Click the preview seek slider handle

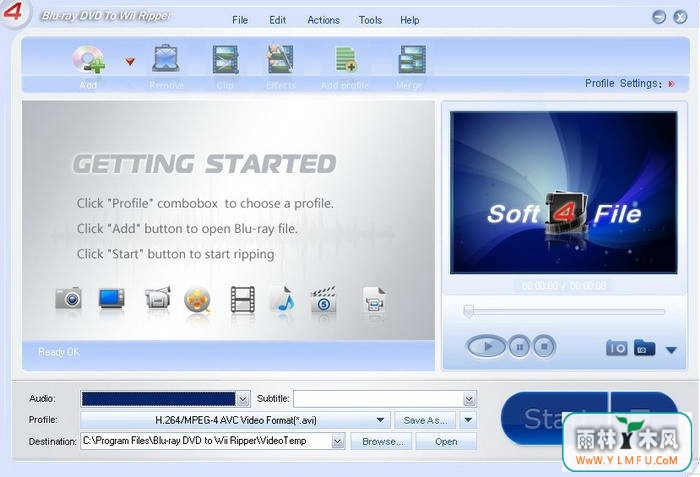(468, 311)
